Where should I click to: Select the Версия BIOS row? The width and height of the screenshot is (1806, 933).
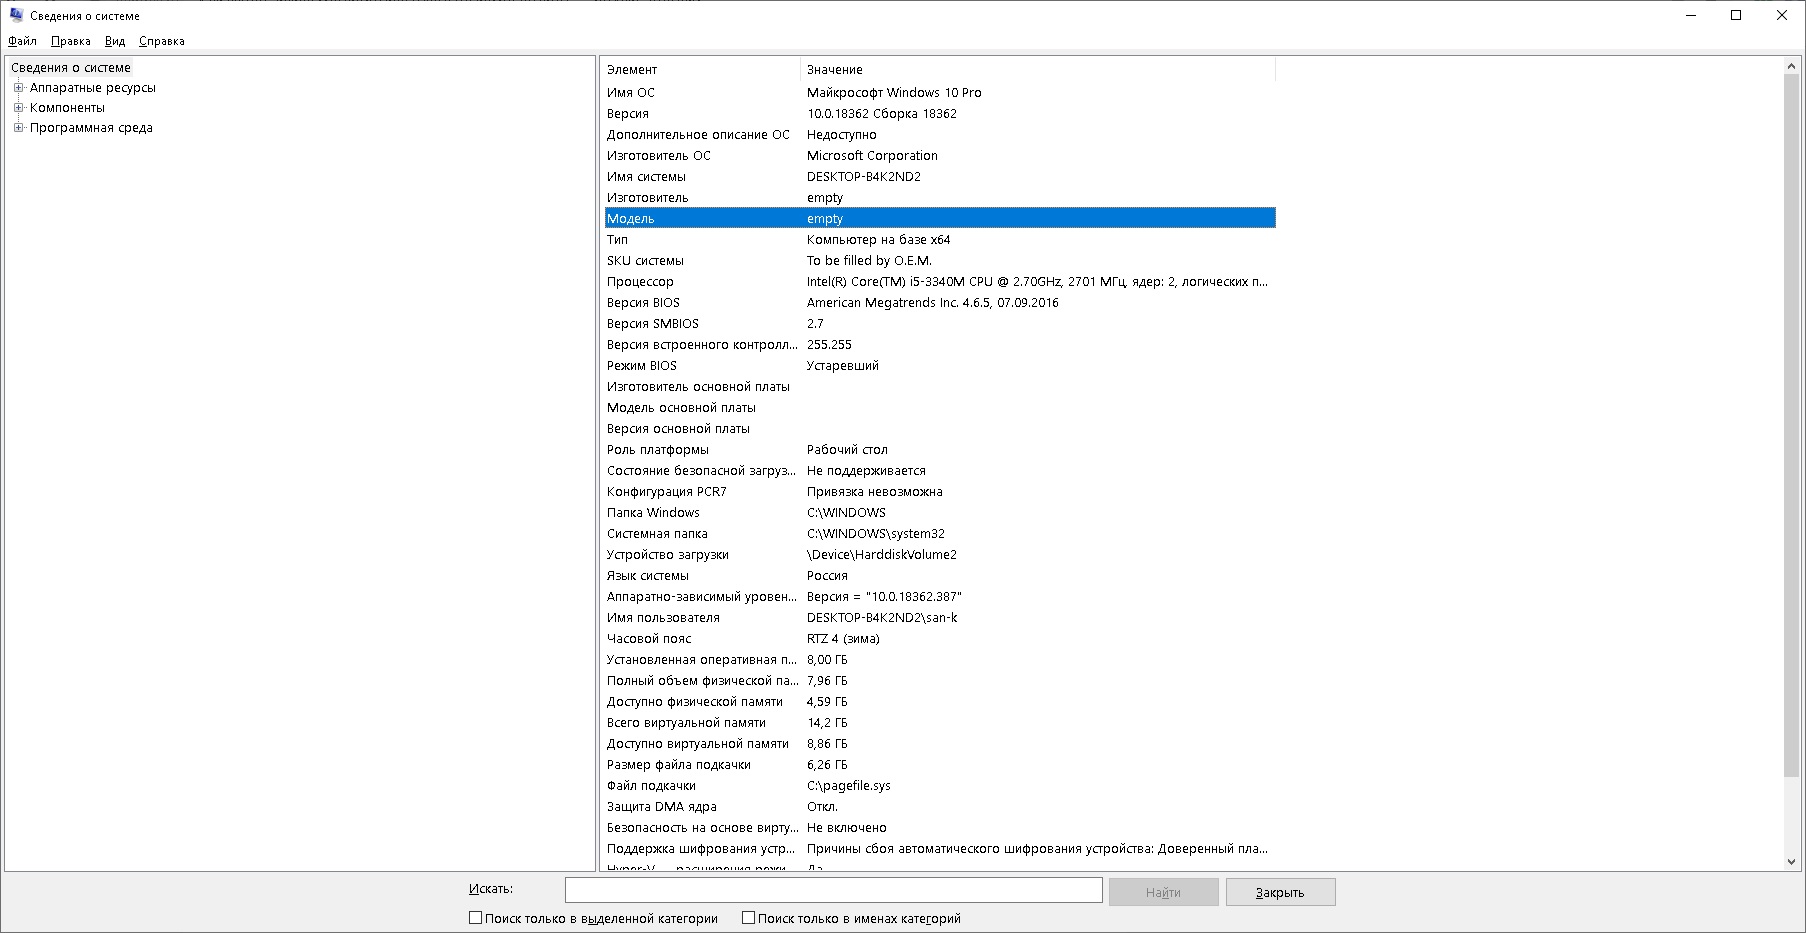coord(940,302)
